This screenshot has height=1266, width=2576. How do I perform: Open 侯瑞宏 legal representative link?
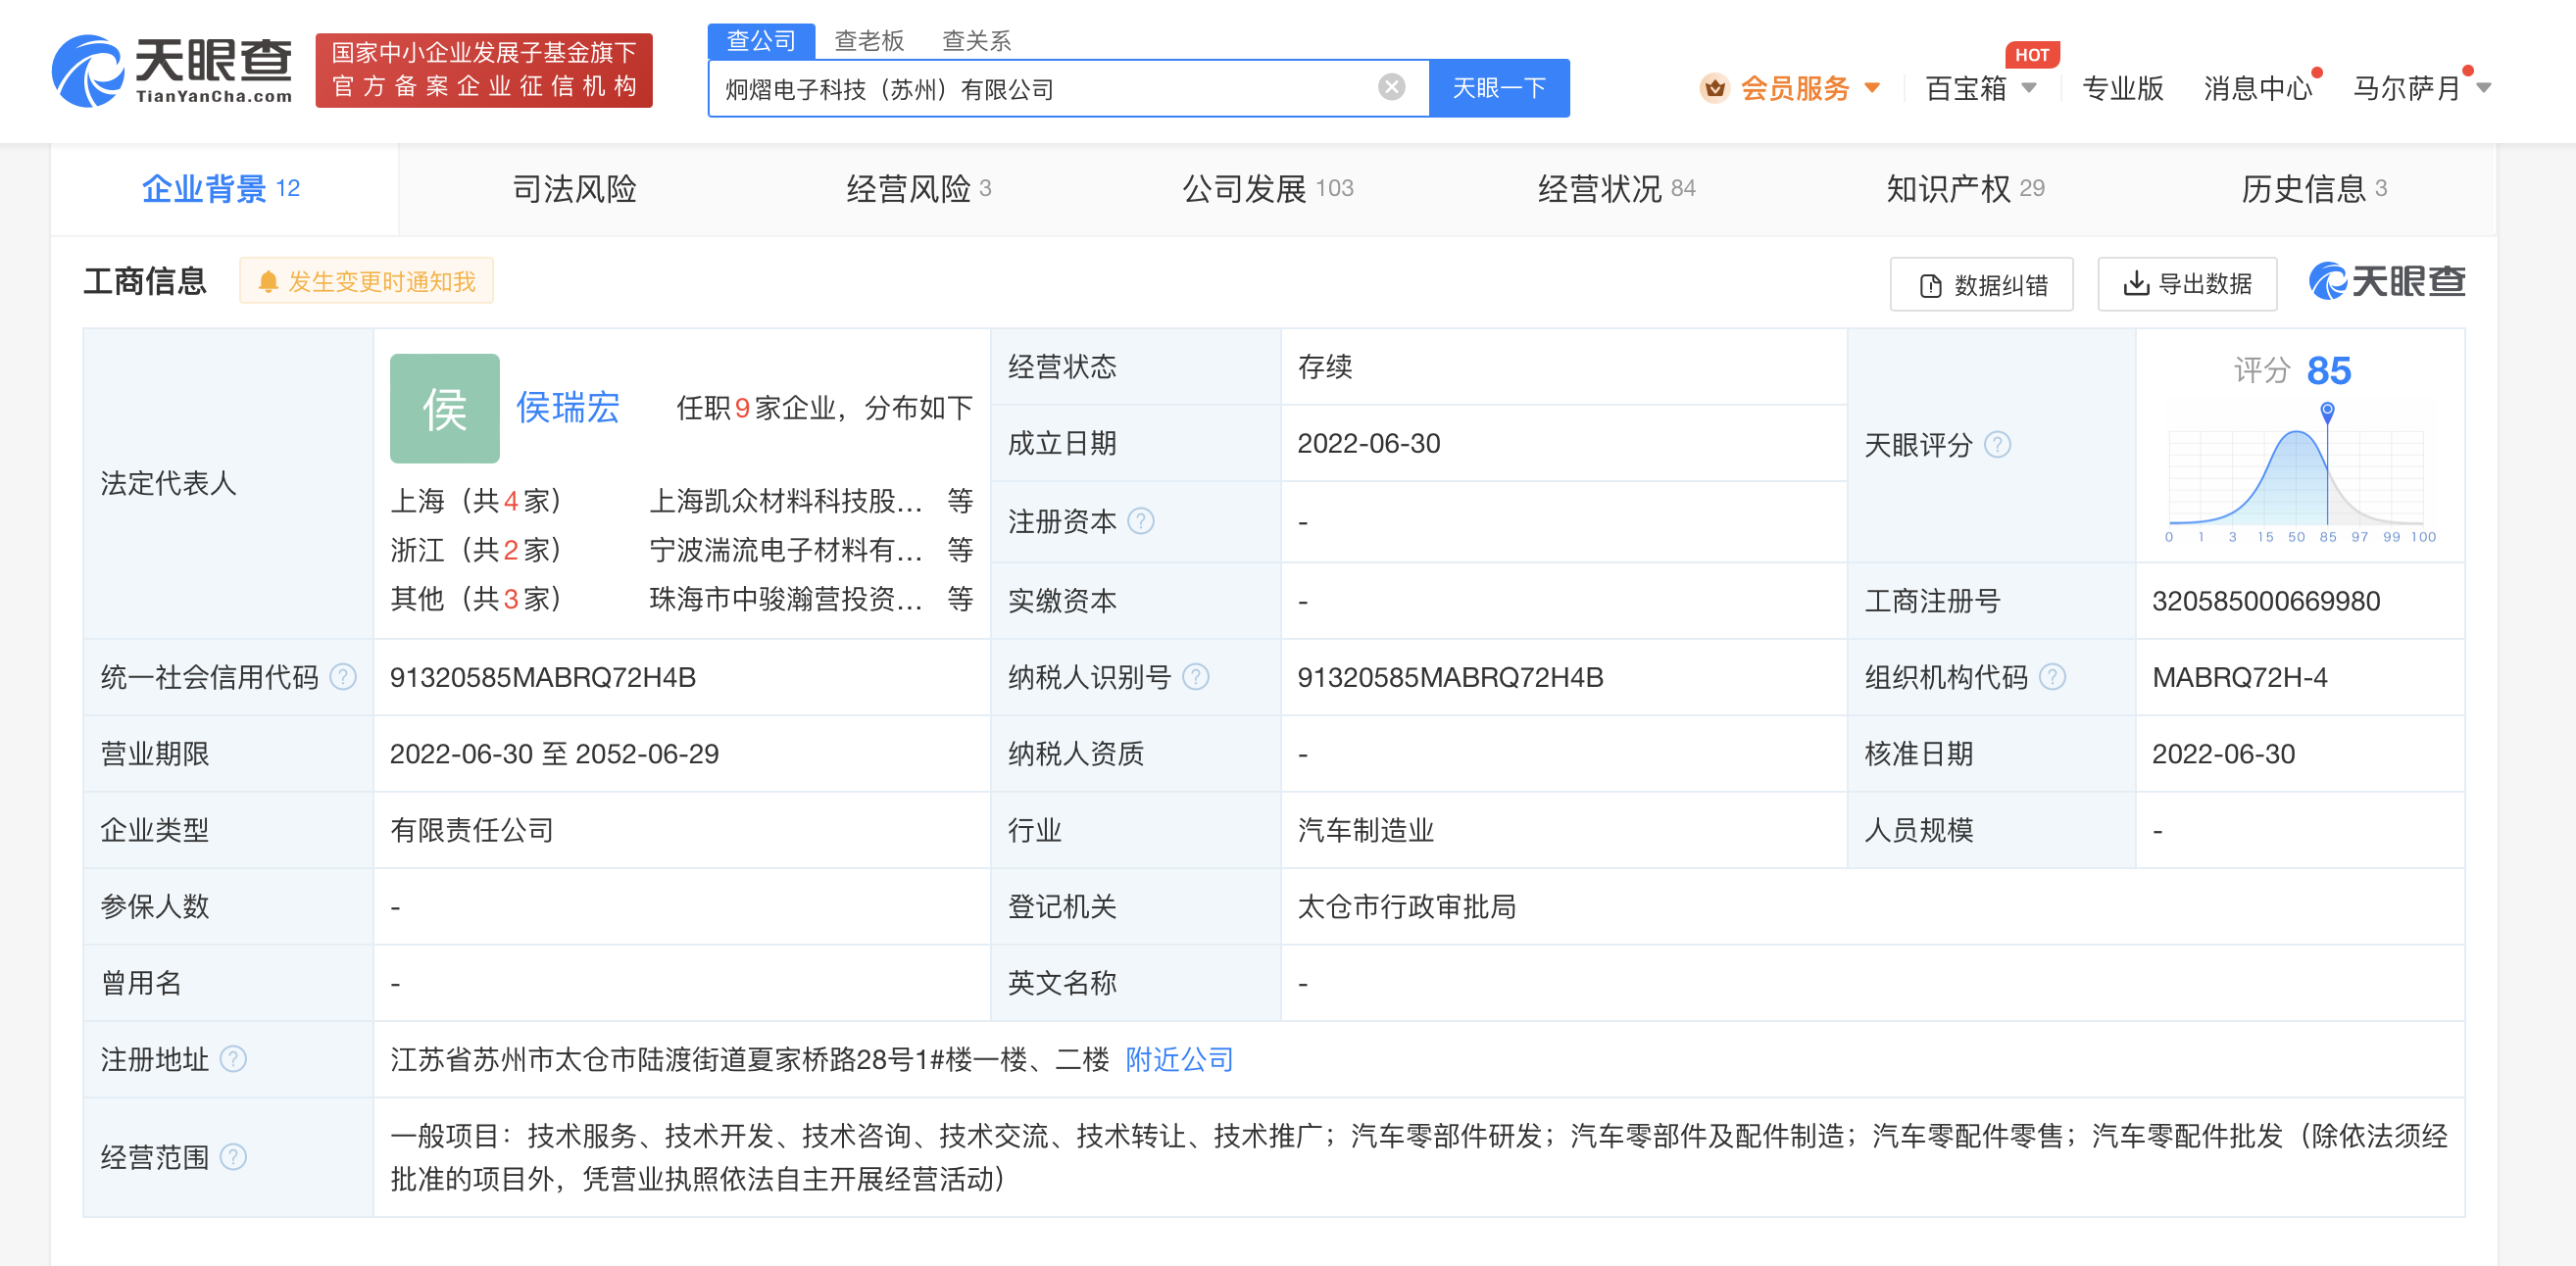click(567, 408)
